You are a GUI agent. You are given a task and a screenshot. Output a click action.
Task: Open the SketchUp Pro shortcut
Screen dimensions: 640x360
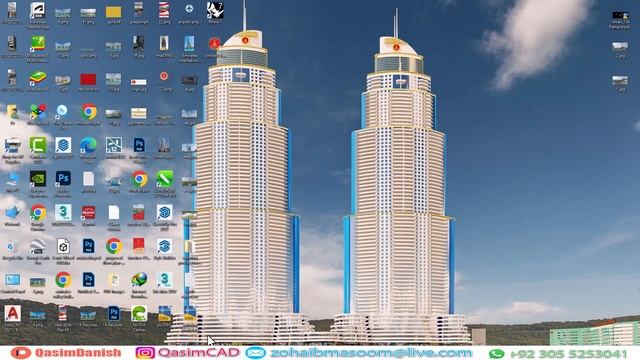tap(164, 214)
